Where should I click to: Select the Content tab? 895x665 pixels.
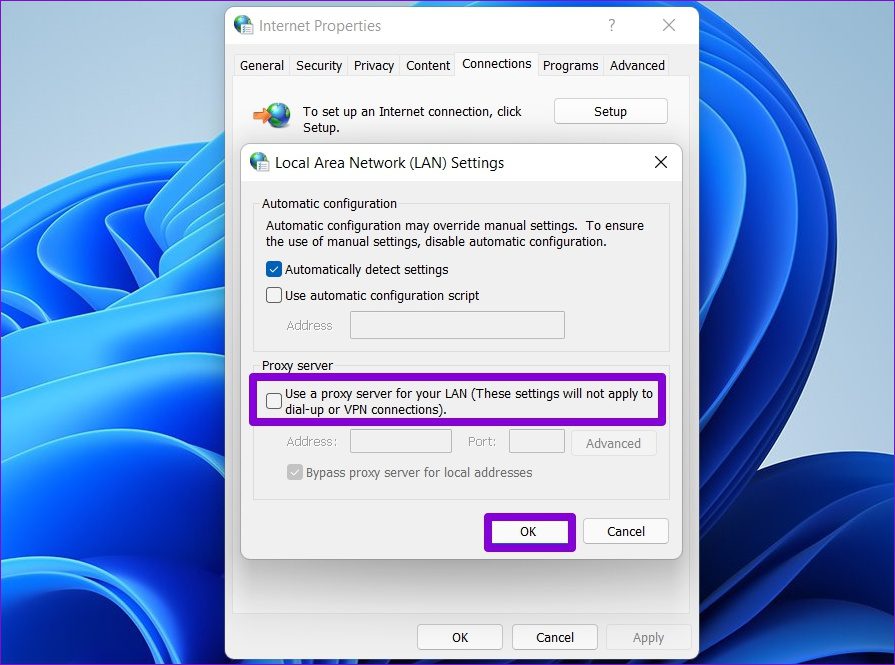coord(427,65)
